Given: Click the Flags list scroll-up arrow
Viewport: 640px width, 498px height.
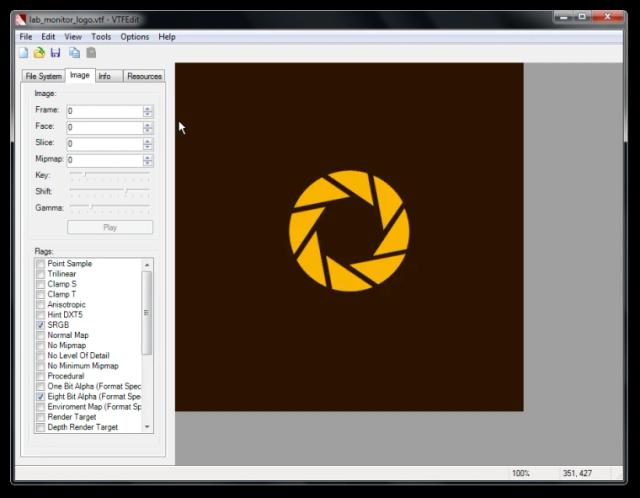Looking at the screenshot, I should coord(147,265).
